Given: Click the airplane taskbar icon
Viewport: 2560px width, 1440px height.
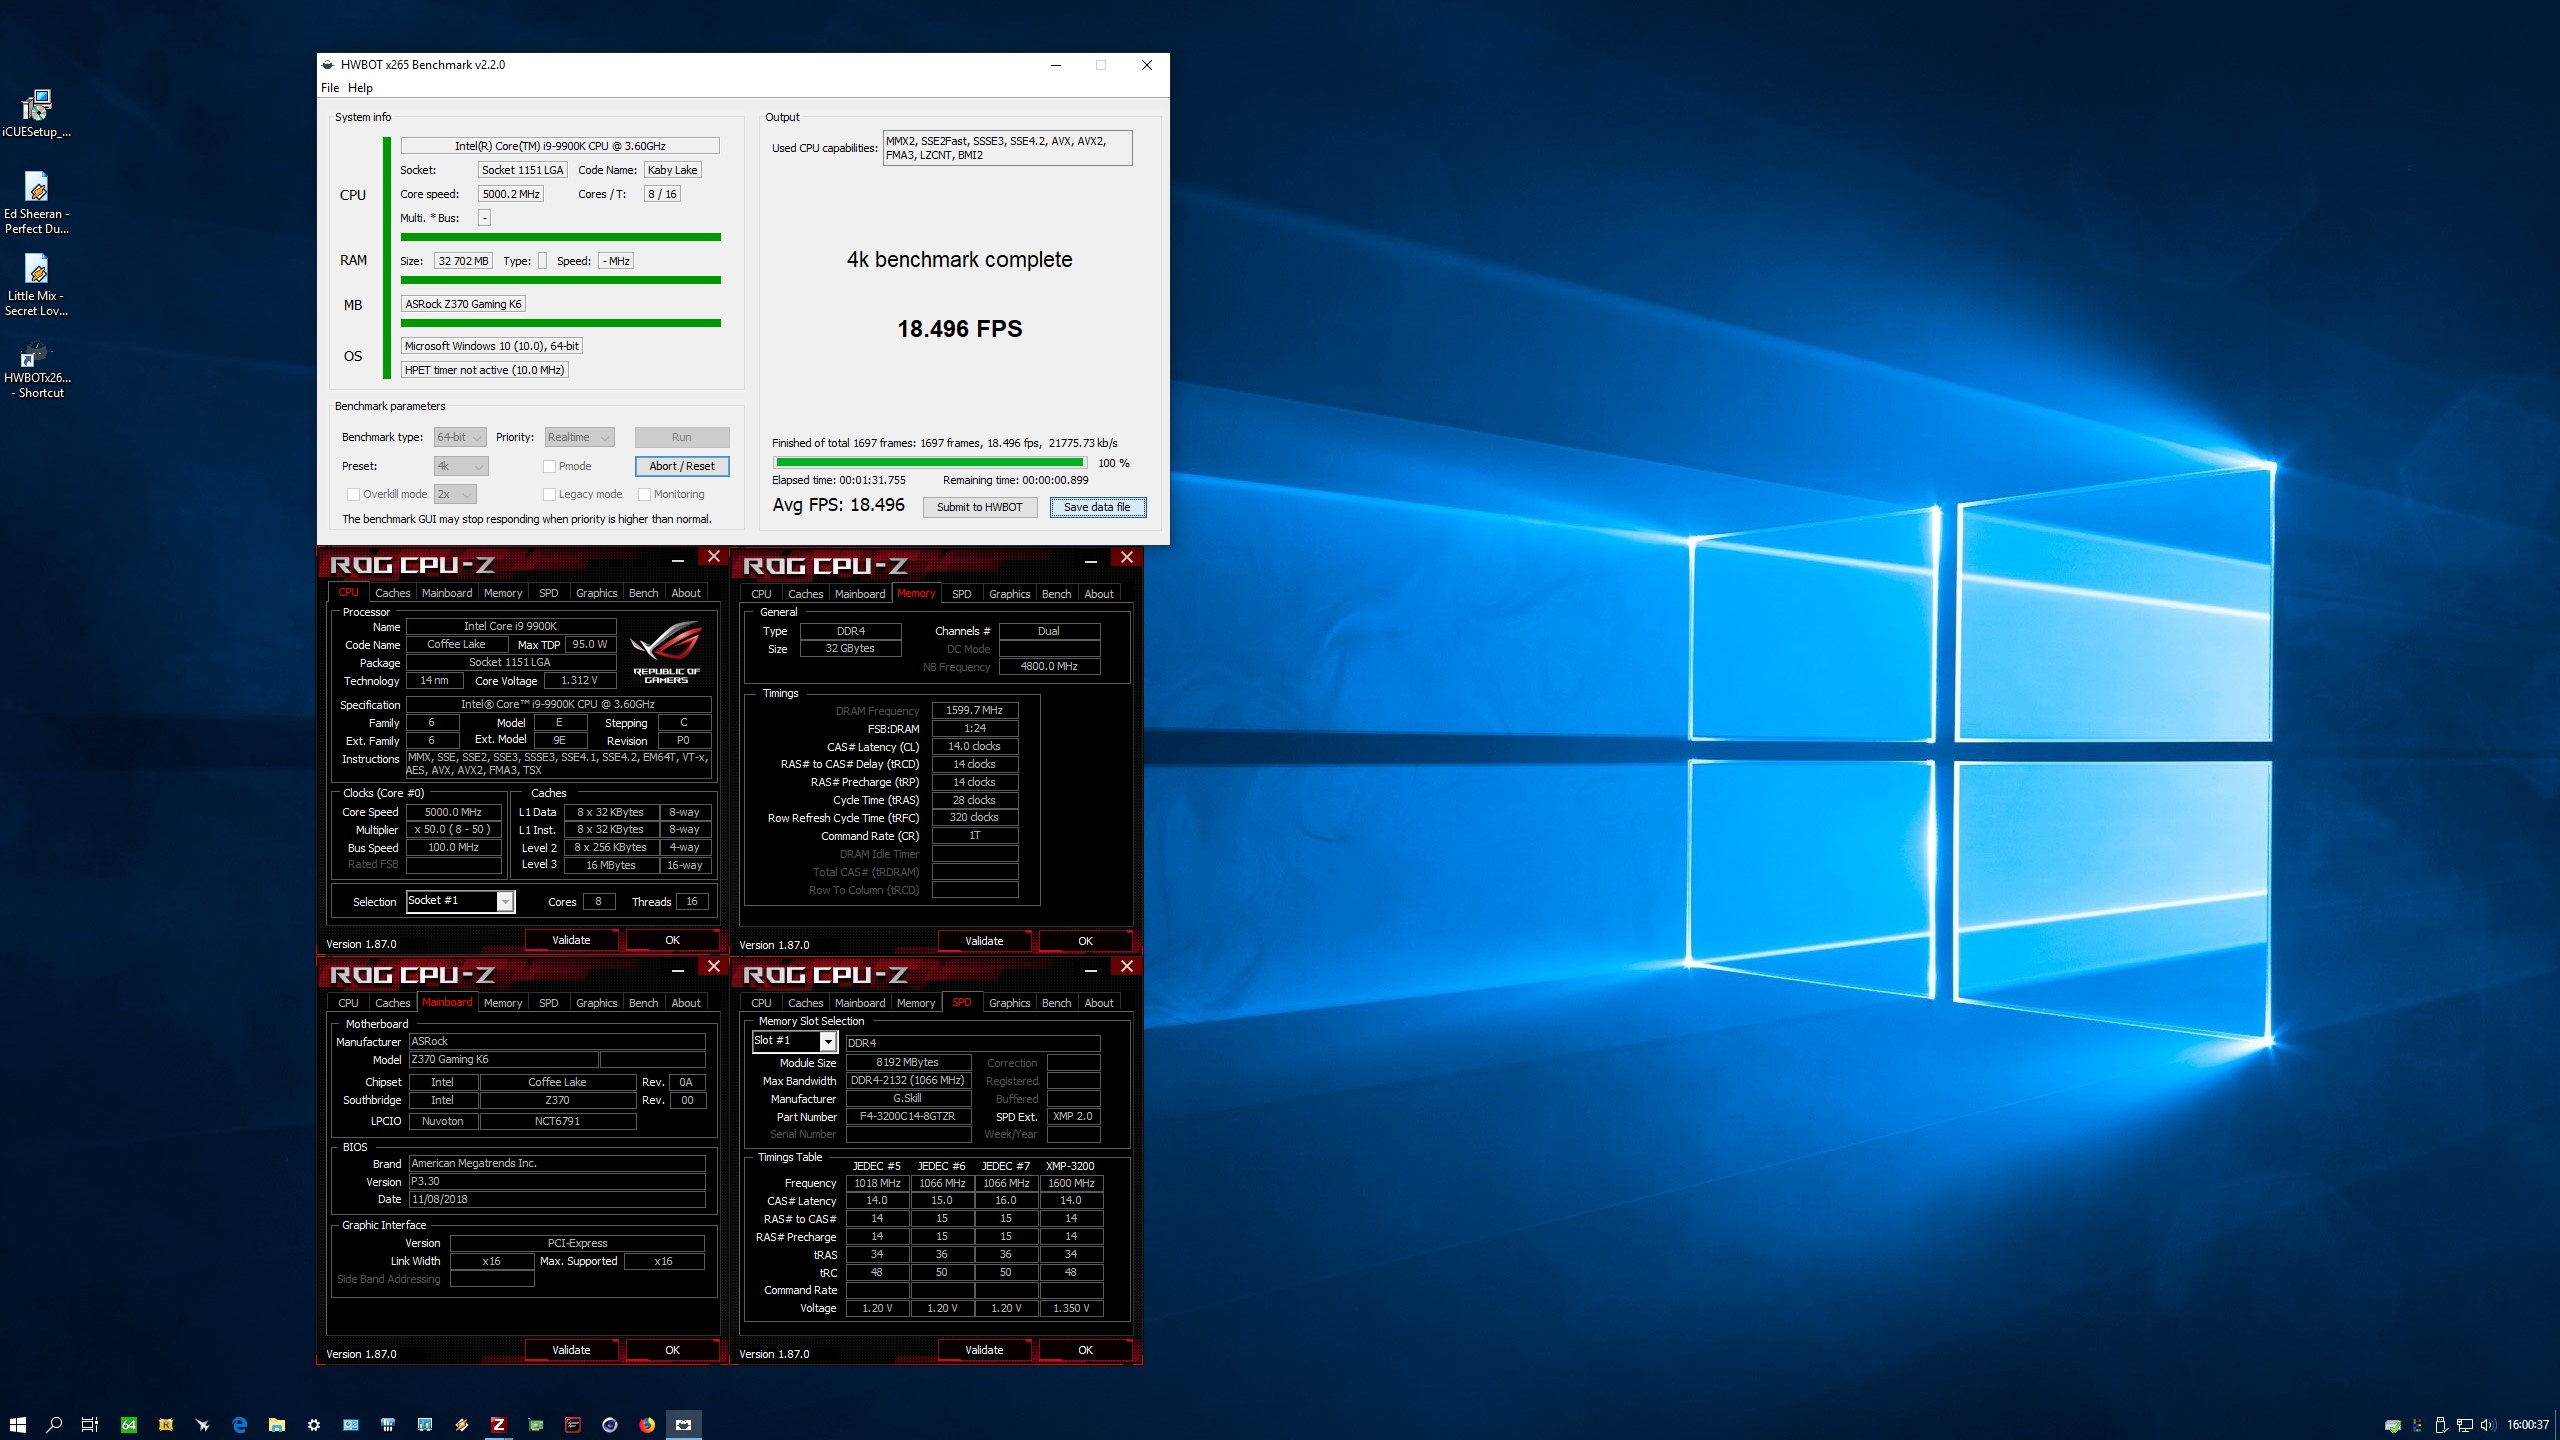Looking at the screenshot, I should click(203, 1425).
